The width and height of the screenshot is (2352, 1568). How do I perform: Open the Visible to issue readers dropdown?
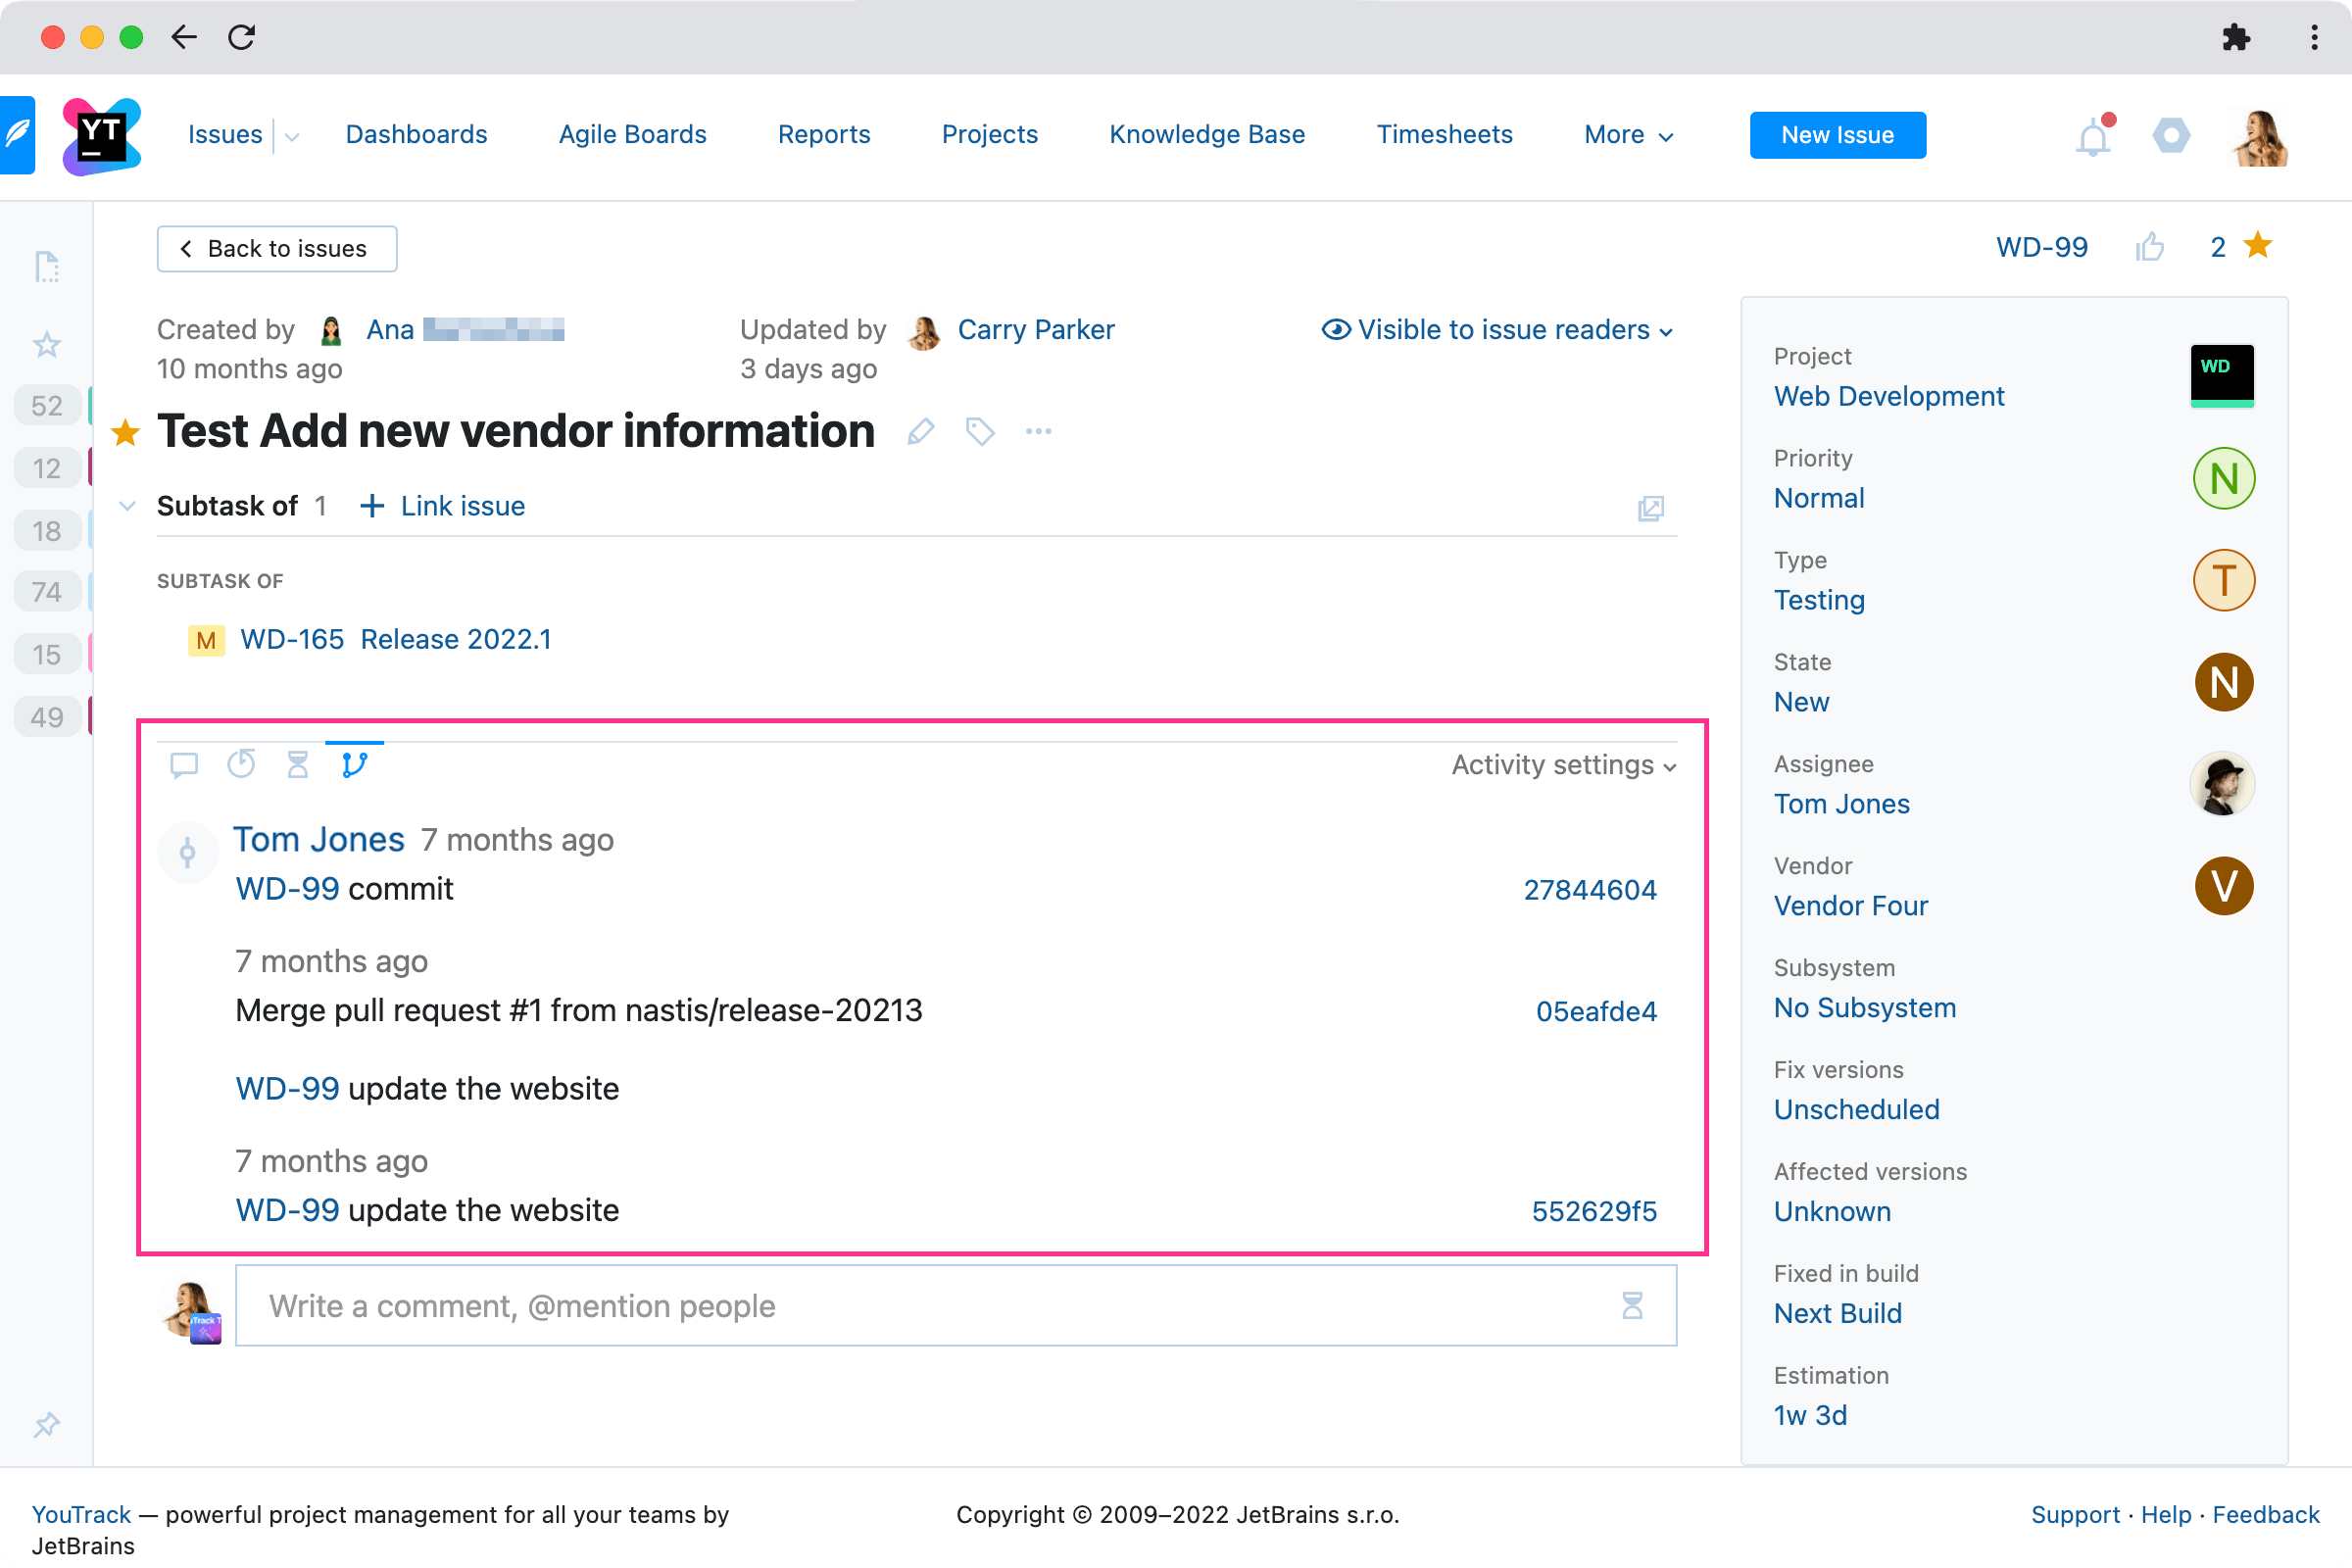[x=1497, y=330]
